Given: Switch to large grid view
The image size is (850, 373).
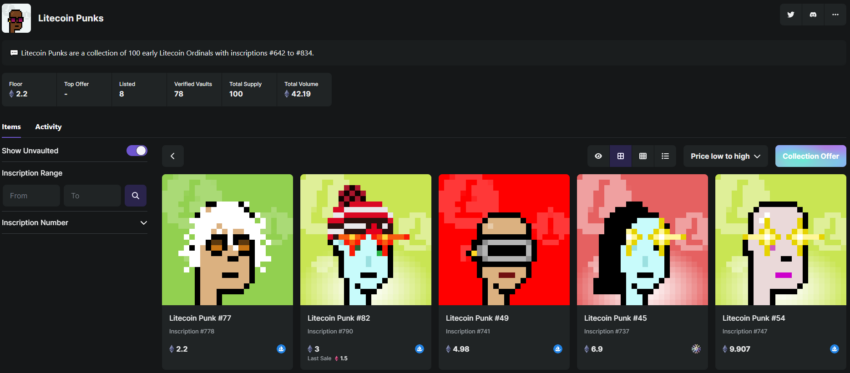Looking at the screenshot, I should pyautogui.click(x=621, y=156).
